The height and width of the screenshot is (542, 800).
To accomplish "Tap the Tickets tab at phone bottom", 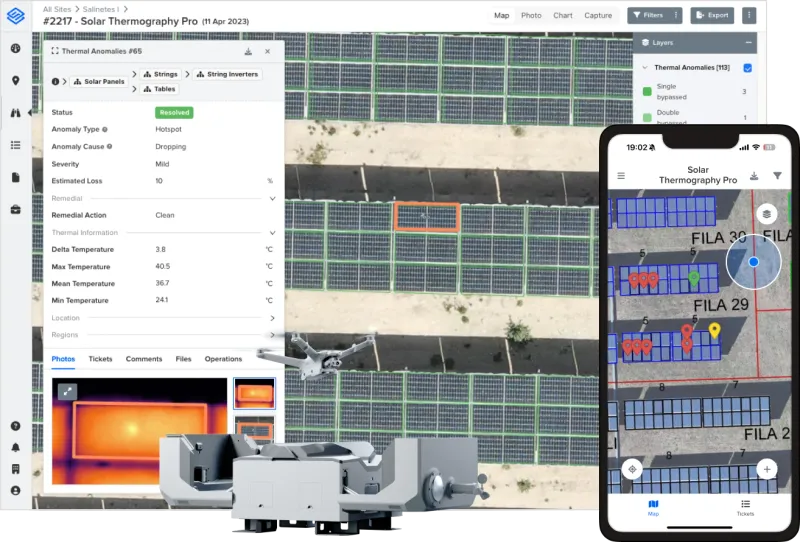I will click(745, 508).
